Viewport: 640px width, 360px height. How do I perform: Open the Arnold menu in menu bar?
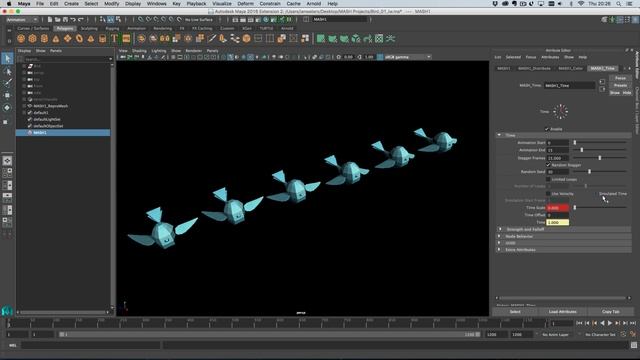coord(313,4)
